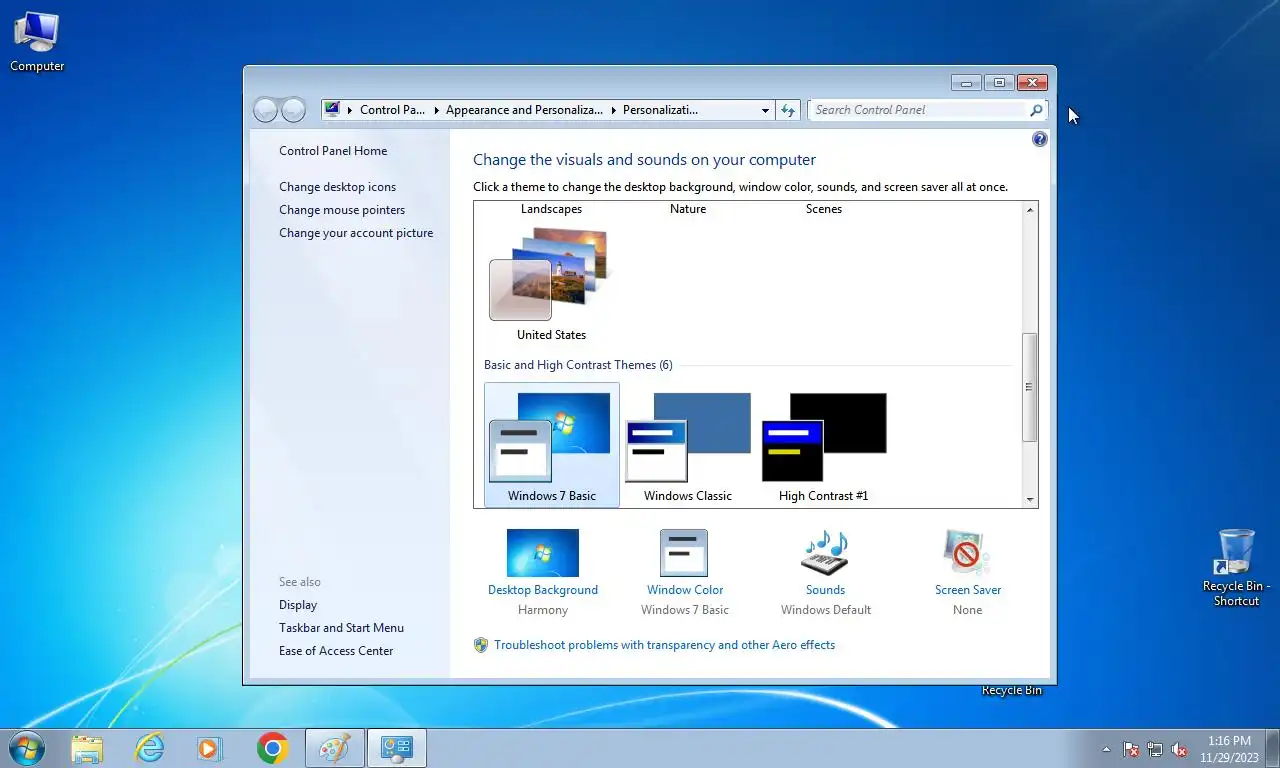Click the Control Panel taskbar button
Viewport: 1280px width, 768px height.
click(397, 748)
